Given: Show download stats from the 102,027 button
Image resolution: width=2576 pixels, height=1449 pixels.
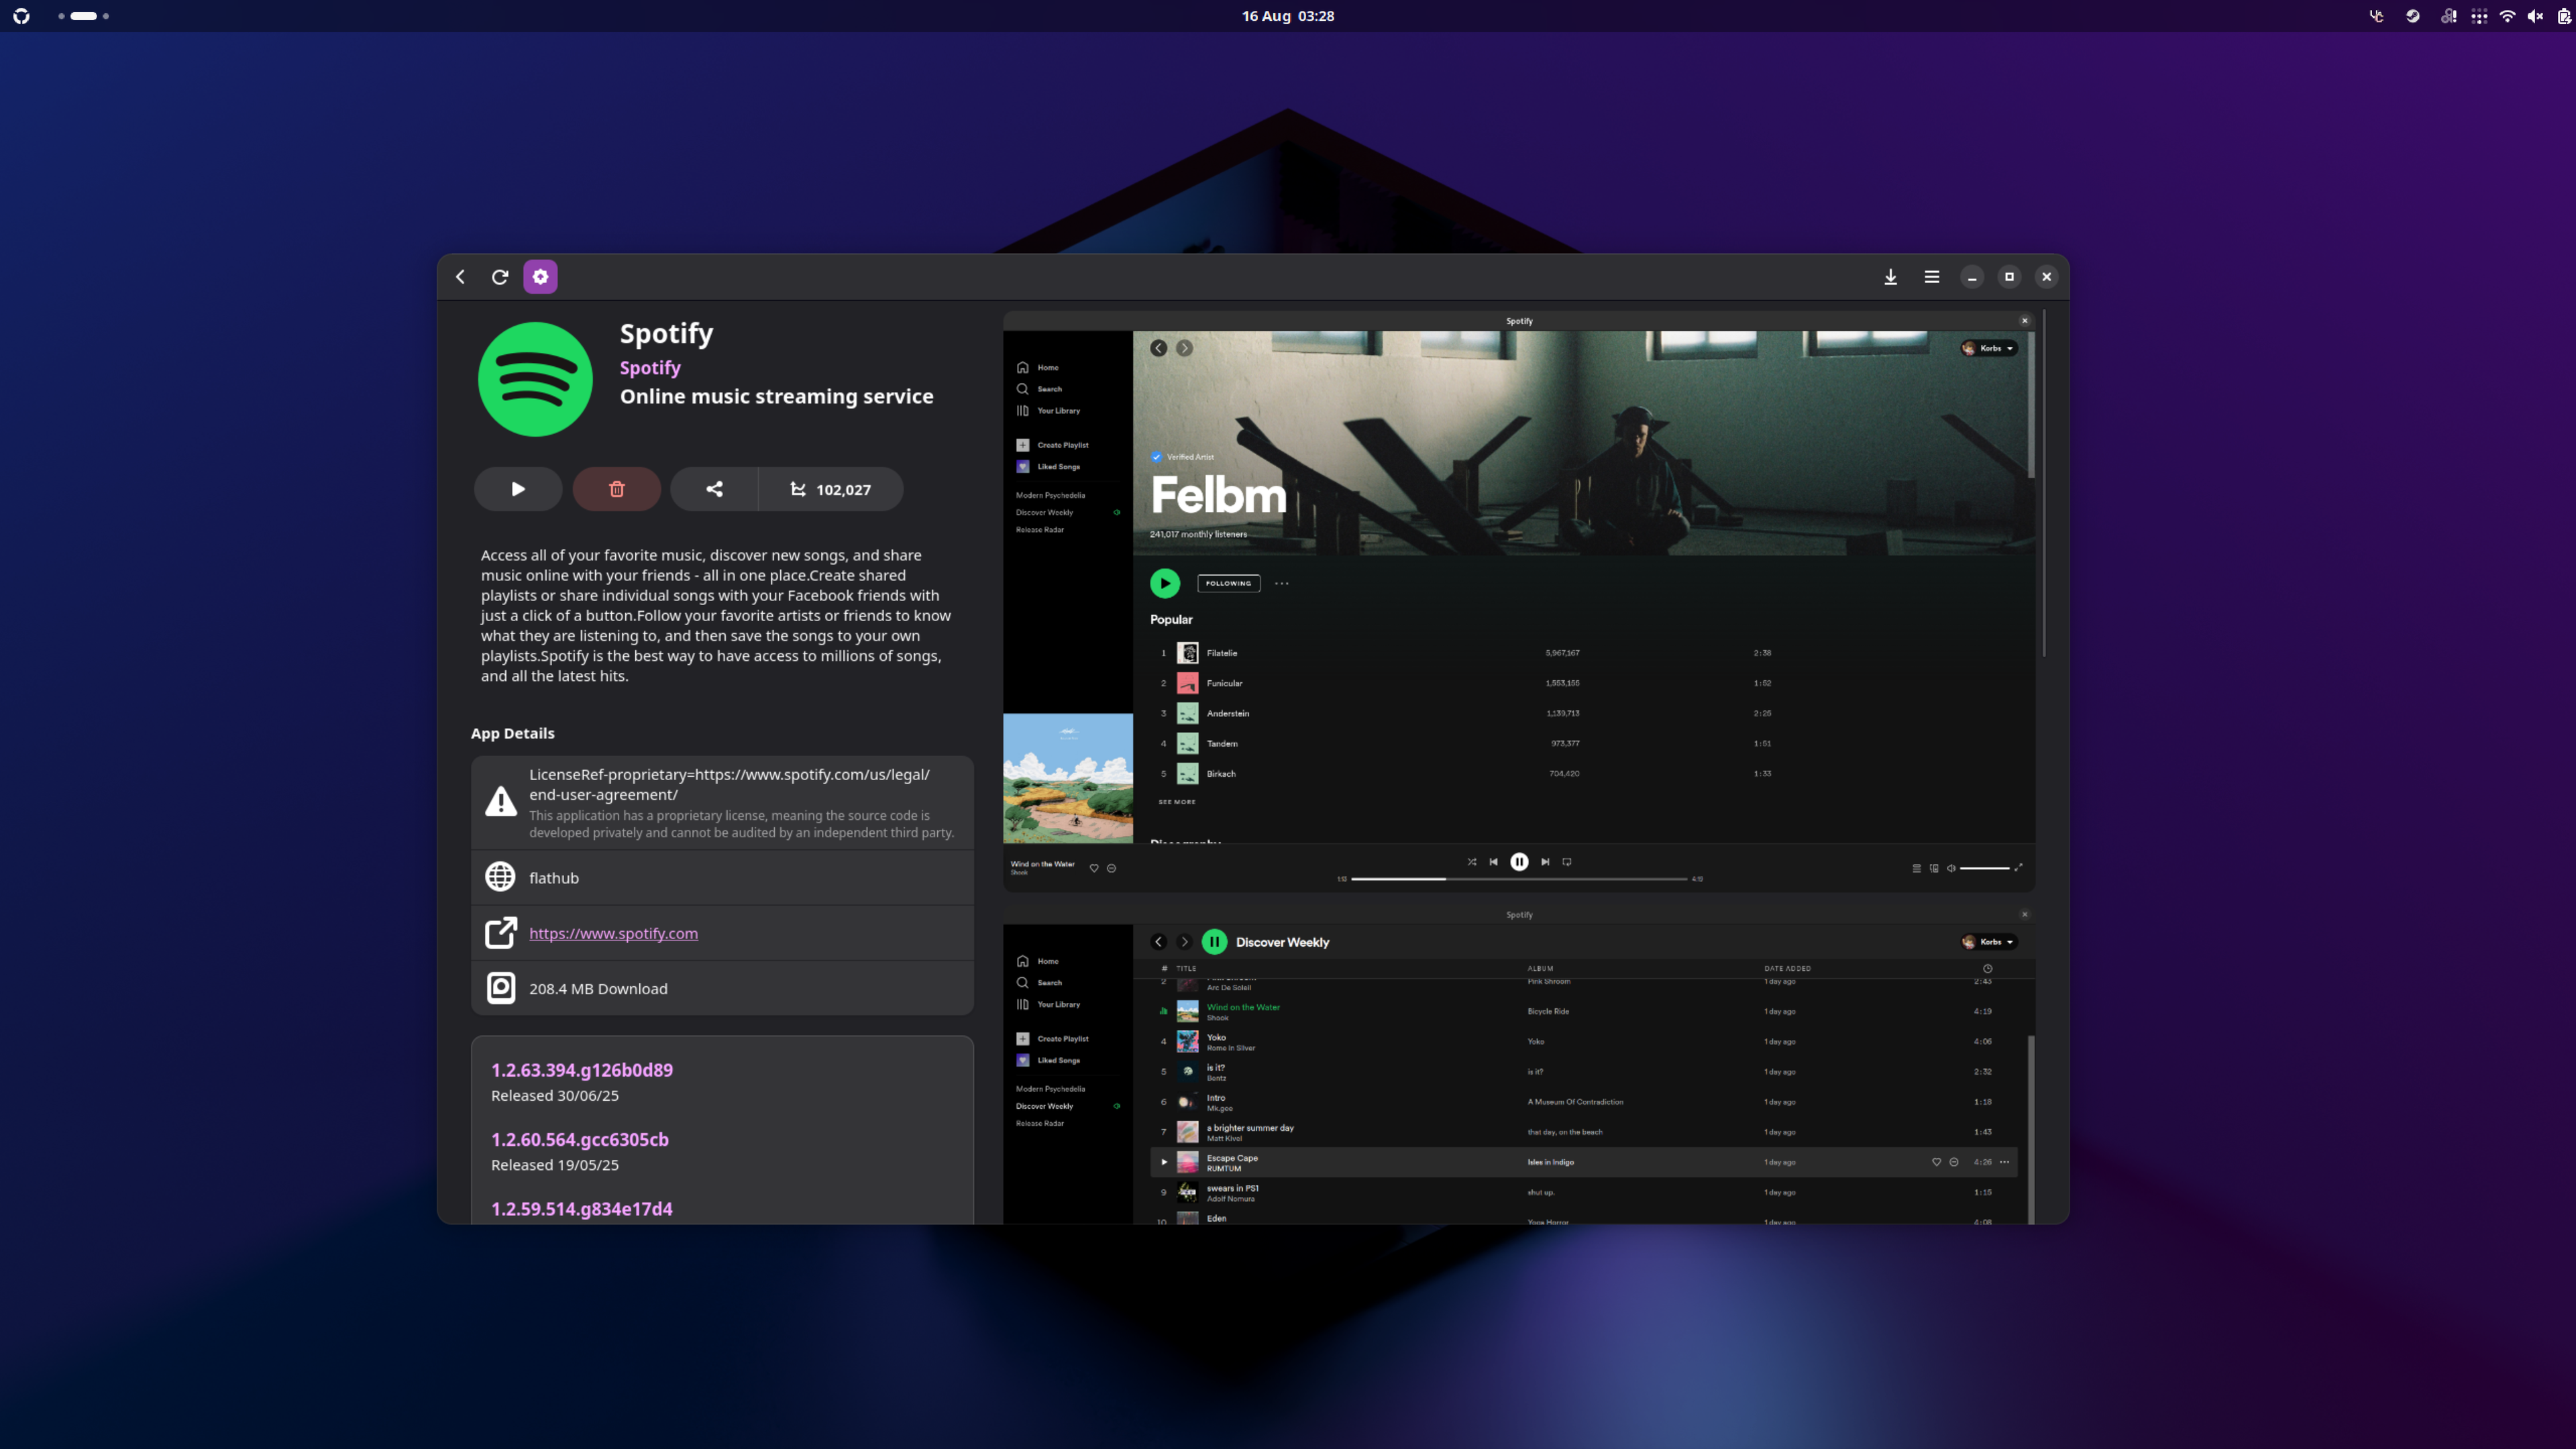Looking at the screenshot, I should [831, 489].
